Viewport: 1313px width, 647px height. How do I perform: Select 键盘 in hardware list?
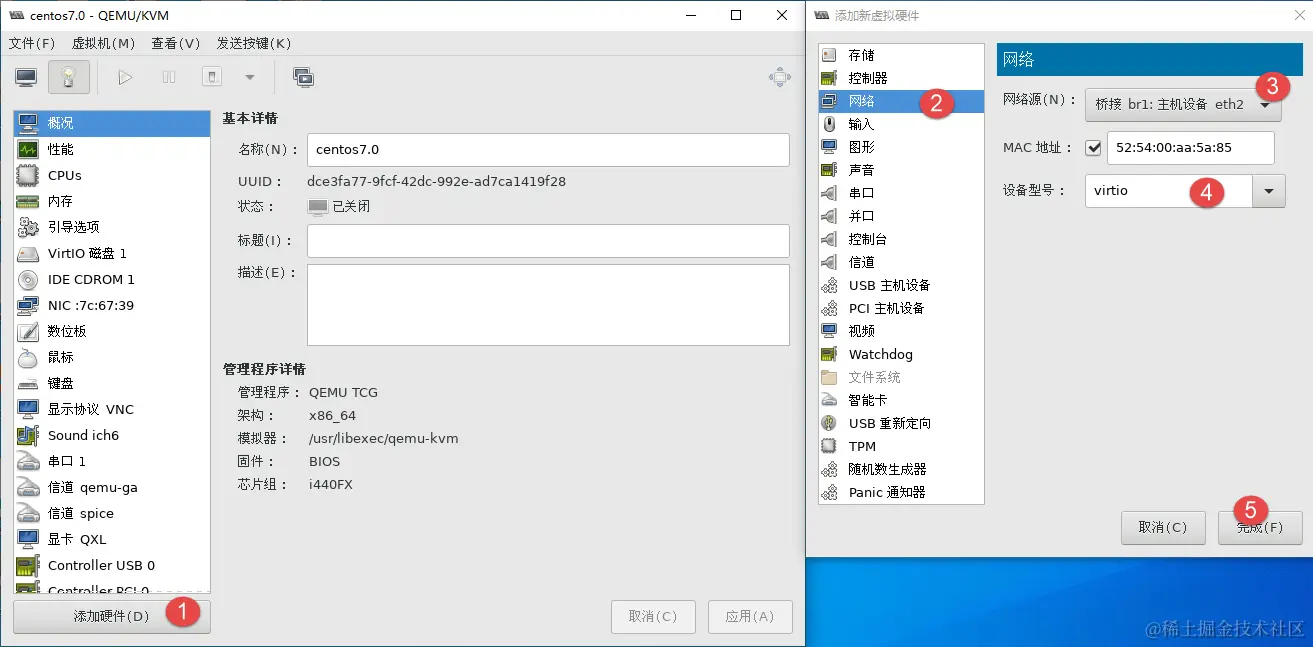(112, 383)
